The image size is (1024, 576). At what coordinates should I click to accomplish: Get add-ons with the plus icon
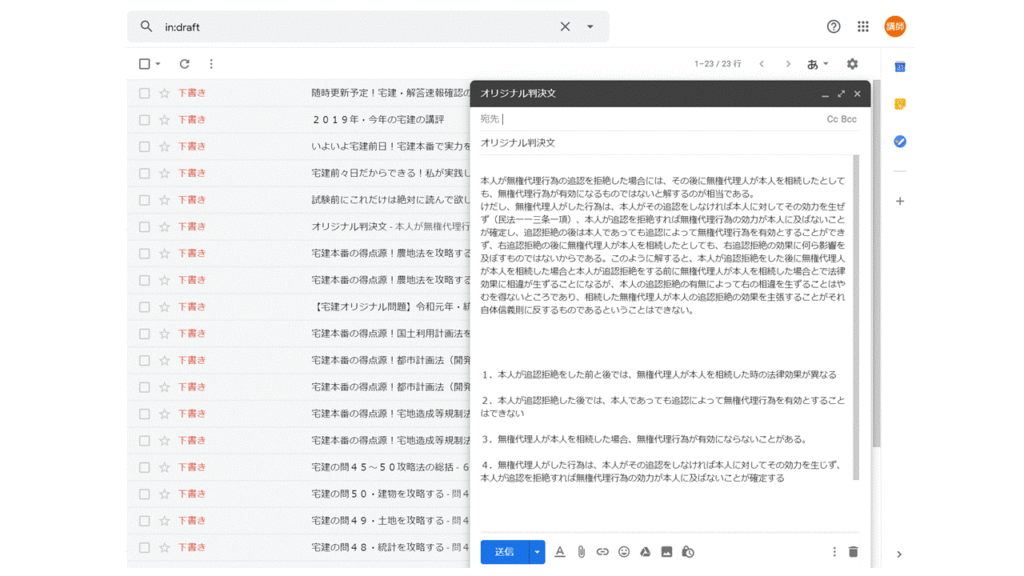coord(900,201)
